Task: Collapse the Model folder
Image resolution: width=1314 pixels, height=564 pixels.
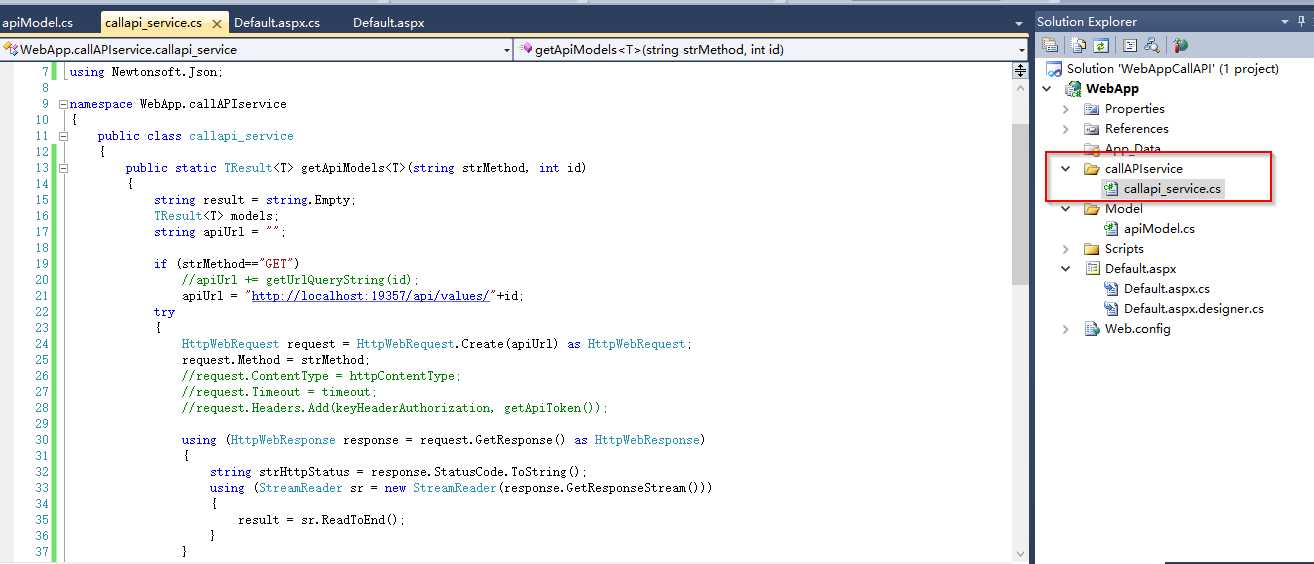Action: (x=1066, y=209)
